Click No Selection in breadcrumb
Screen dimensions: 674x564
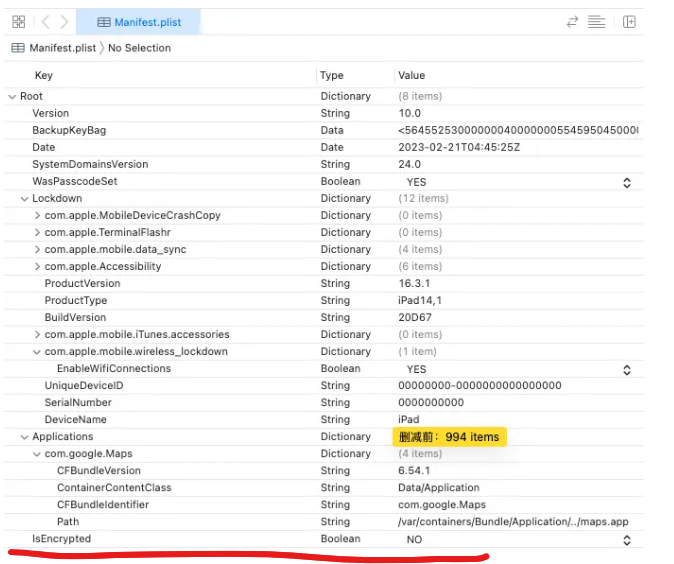(x=139, y=48)
